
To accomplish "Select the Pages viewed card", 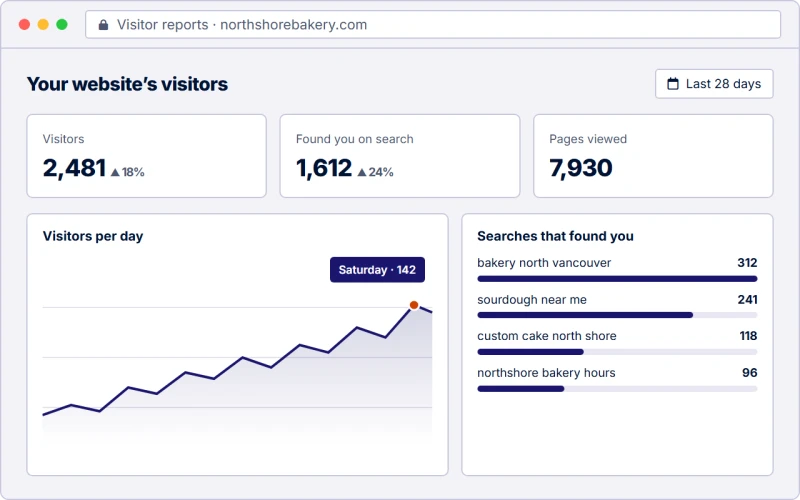I will (653, 156).
